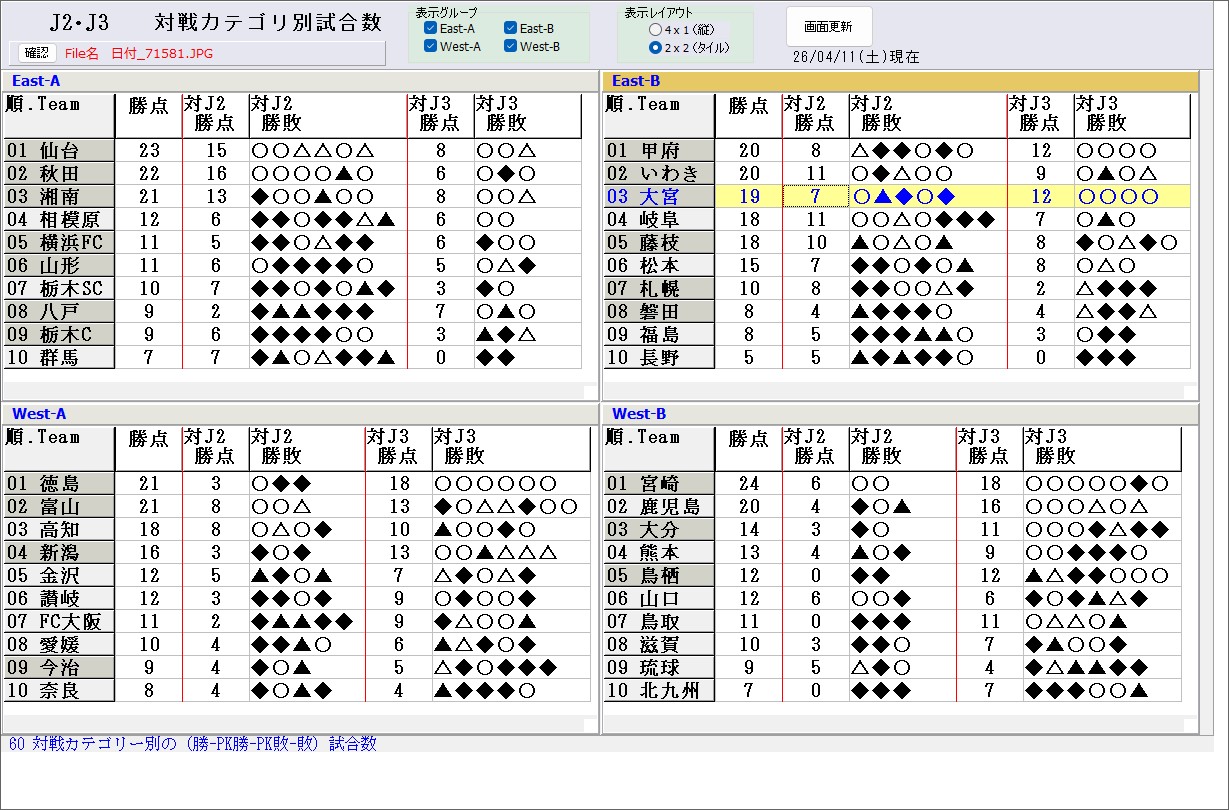
Task: Toggle the East-A checkbox
Action: [431, 29]
